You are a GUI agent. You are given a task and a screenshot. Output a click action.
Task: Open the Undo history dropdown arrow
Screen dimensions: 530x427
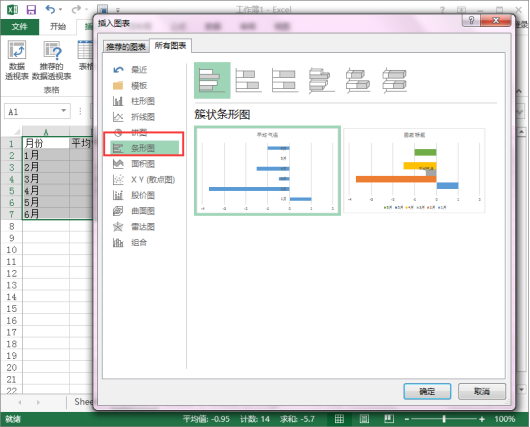[61, 9]
